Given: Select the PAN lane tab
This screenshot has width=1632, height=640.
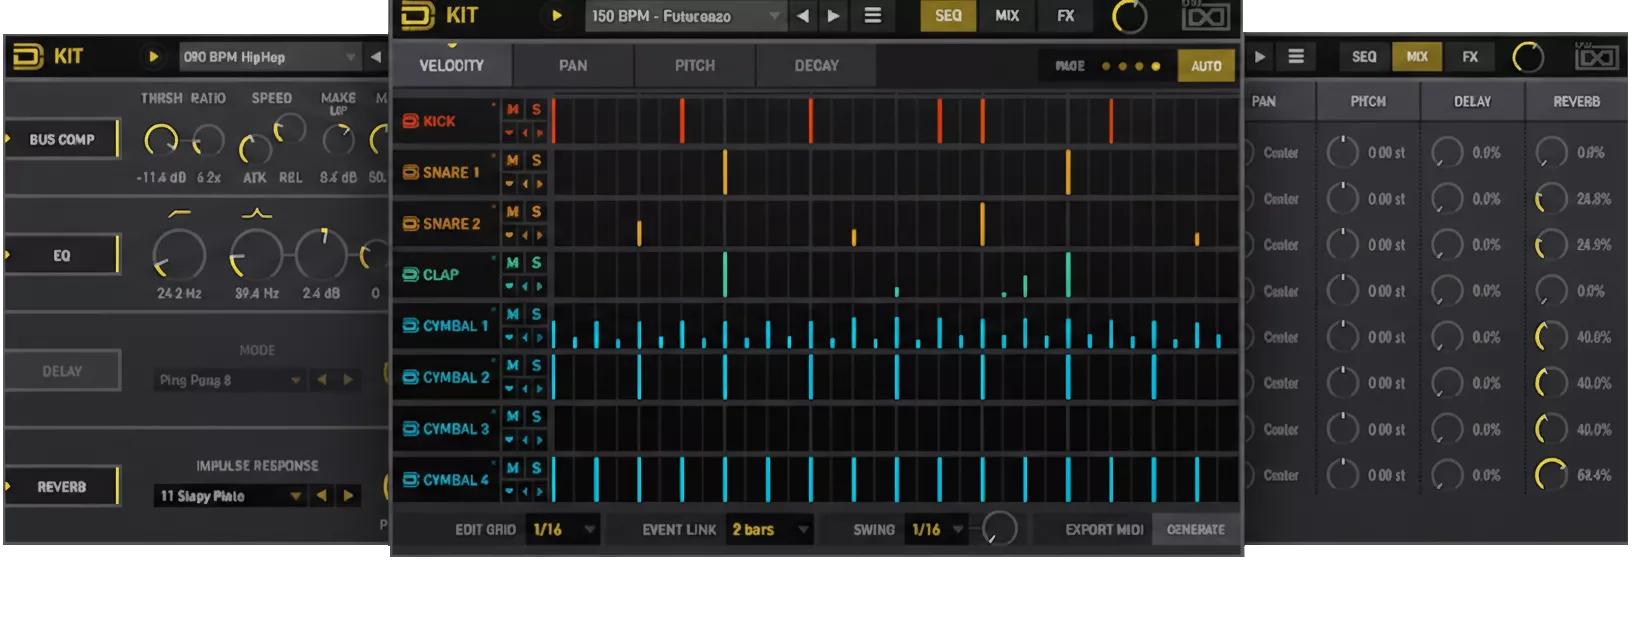Looking at the screenshot, I should click(573, 66).
